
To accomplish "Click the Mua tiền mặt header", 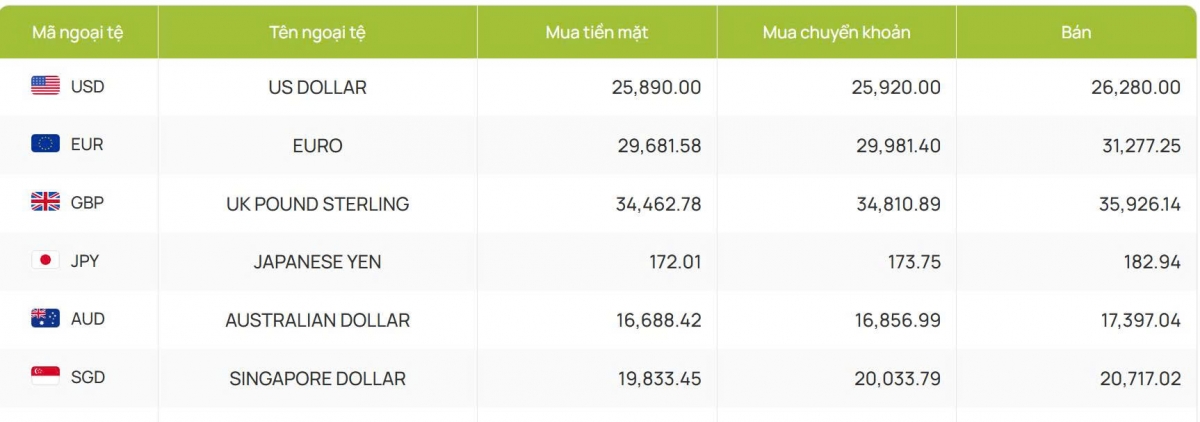I will coord(597,33).
